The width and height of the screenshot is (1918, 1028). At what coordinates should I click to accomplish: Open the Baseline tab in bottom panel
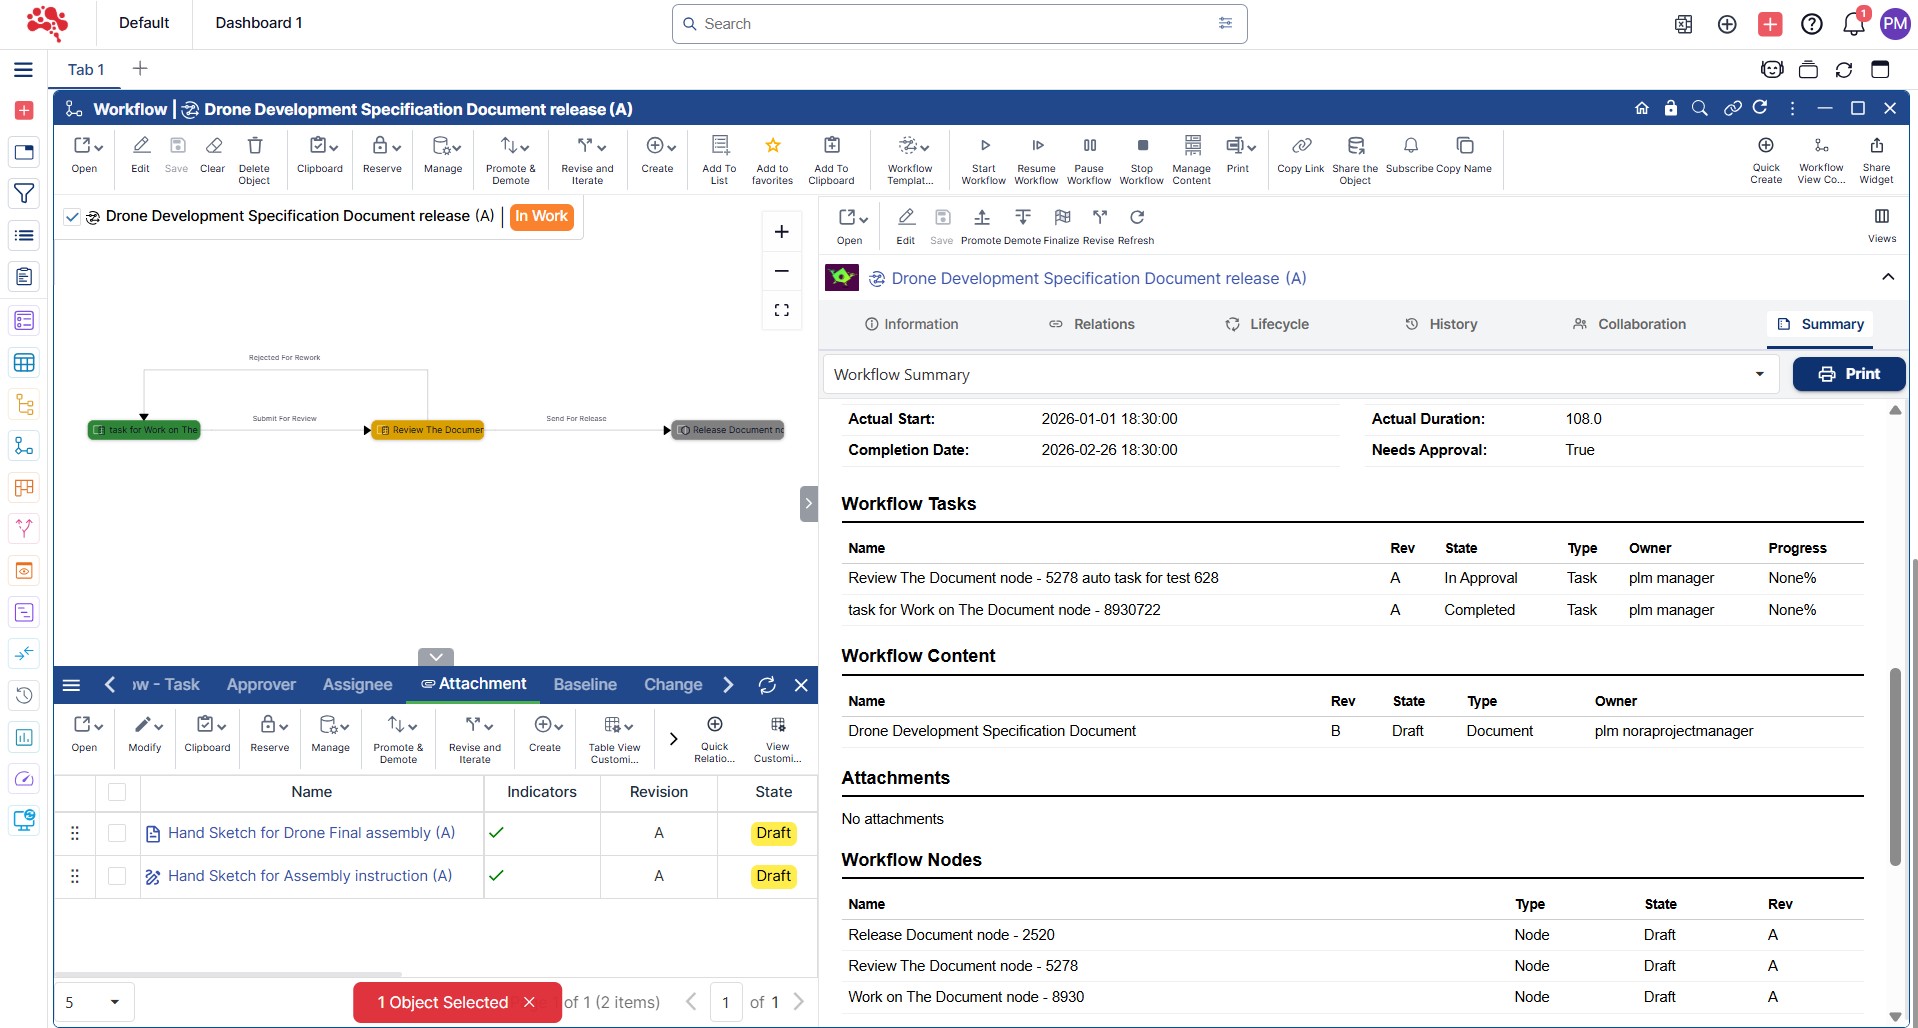pos(585,684)
